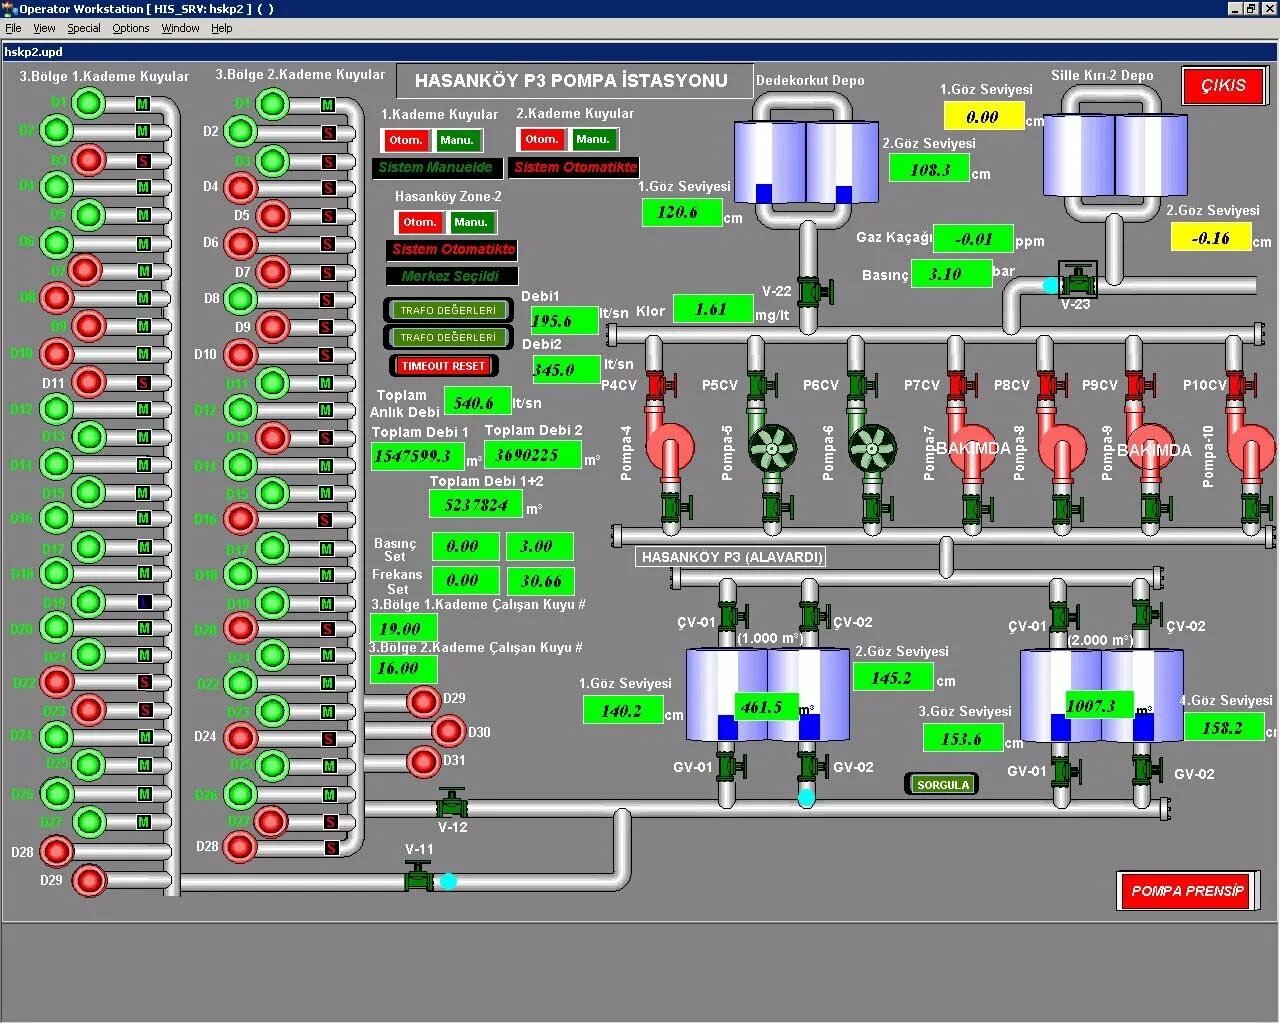
Task: Click the Debi1 value 195.6
Action: [565, 321]
